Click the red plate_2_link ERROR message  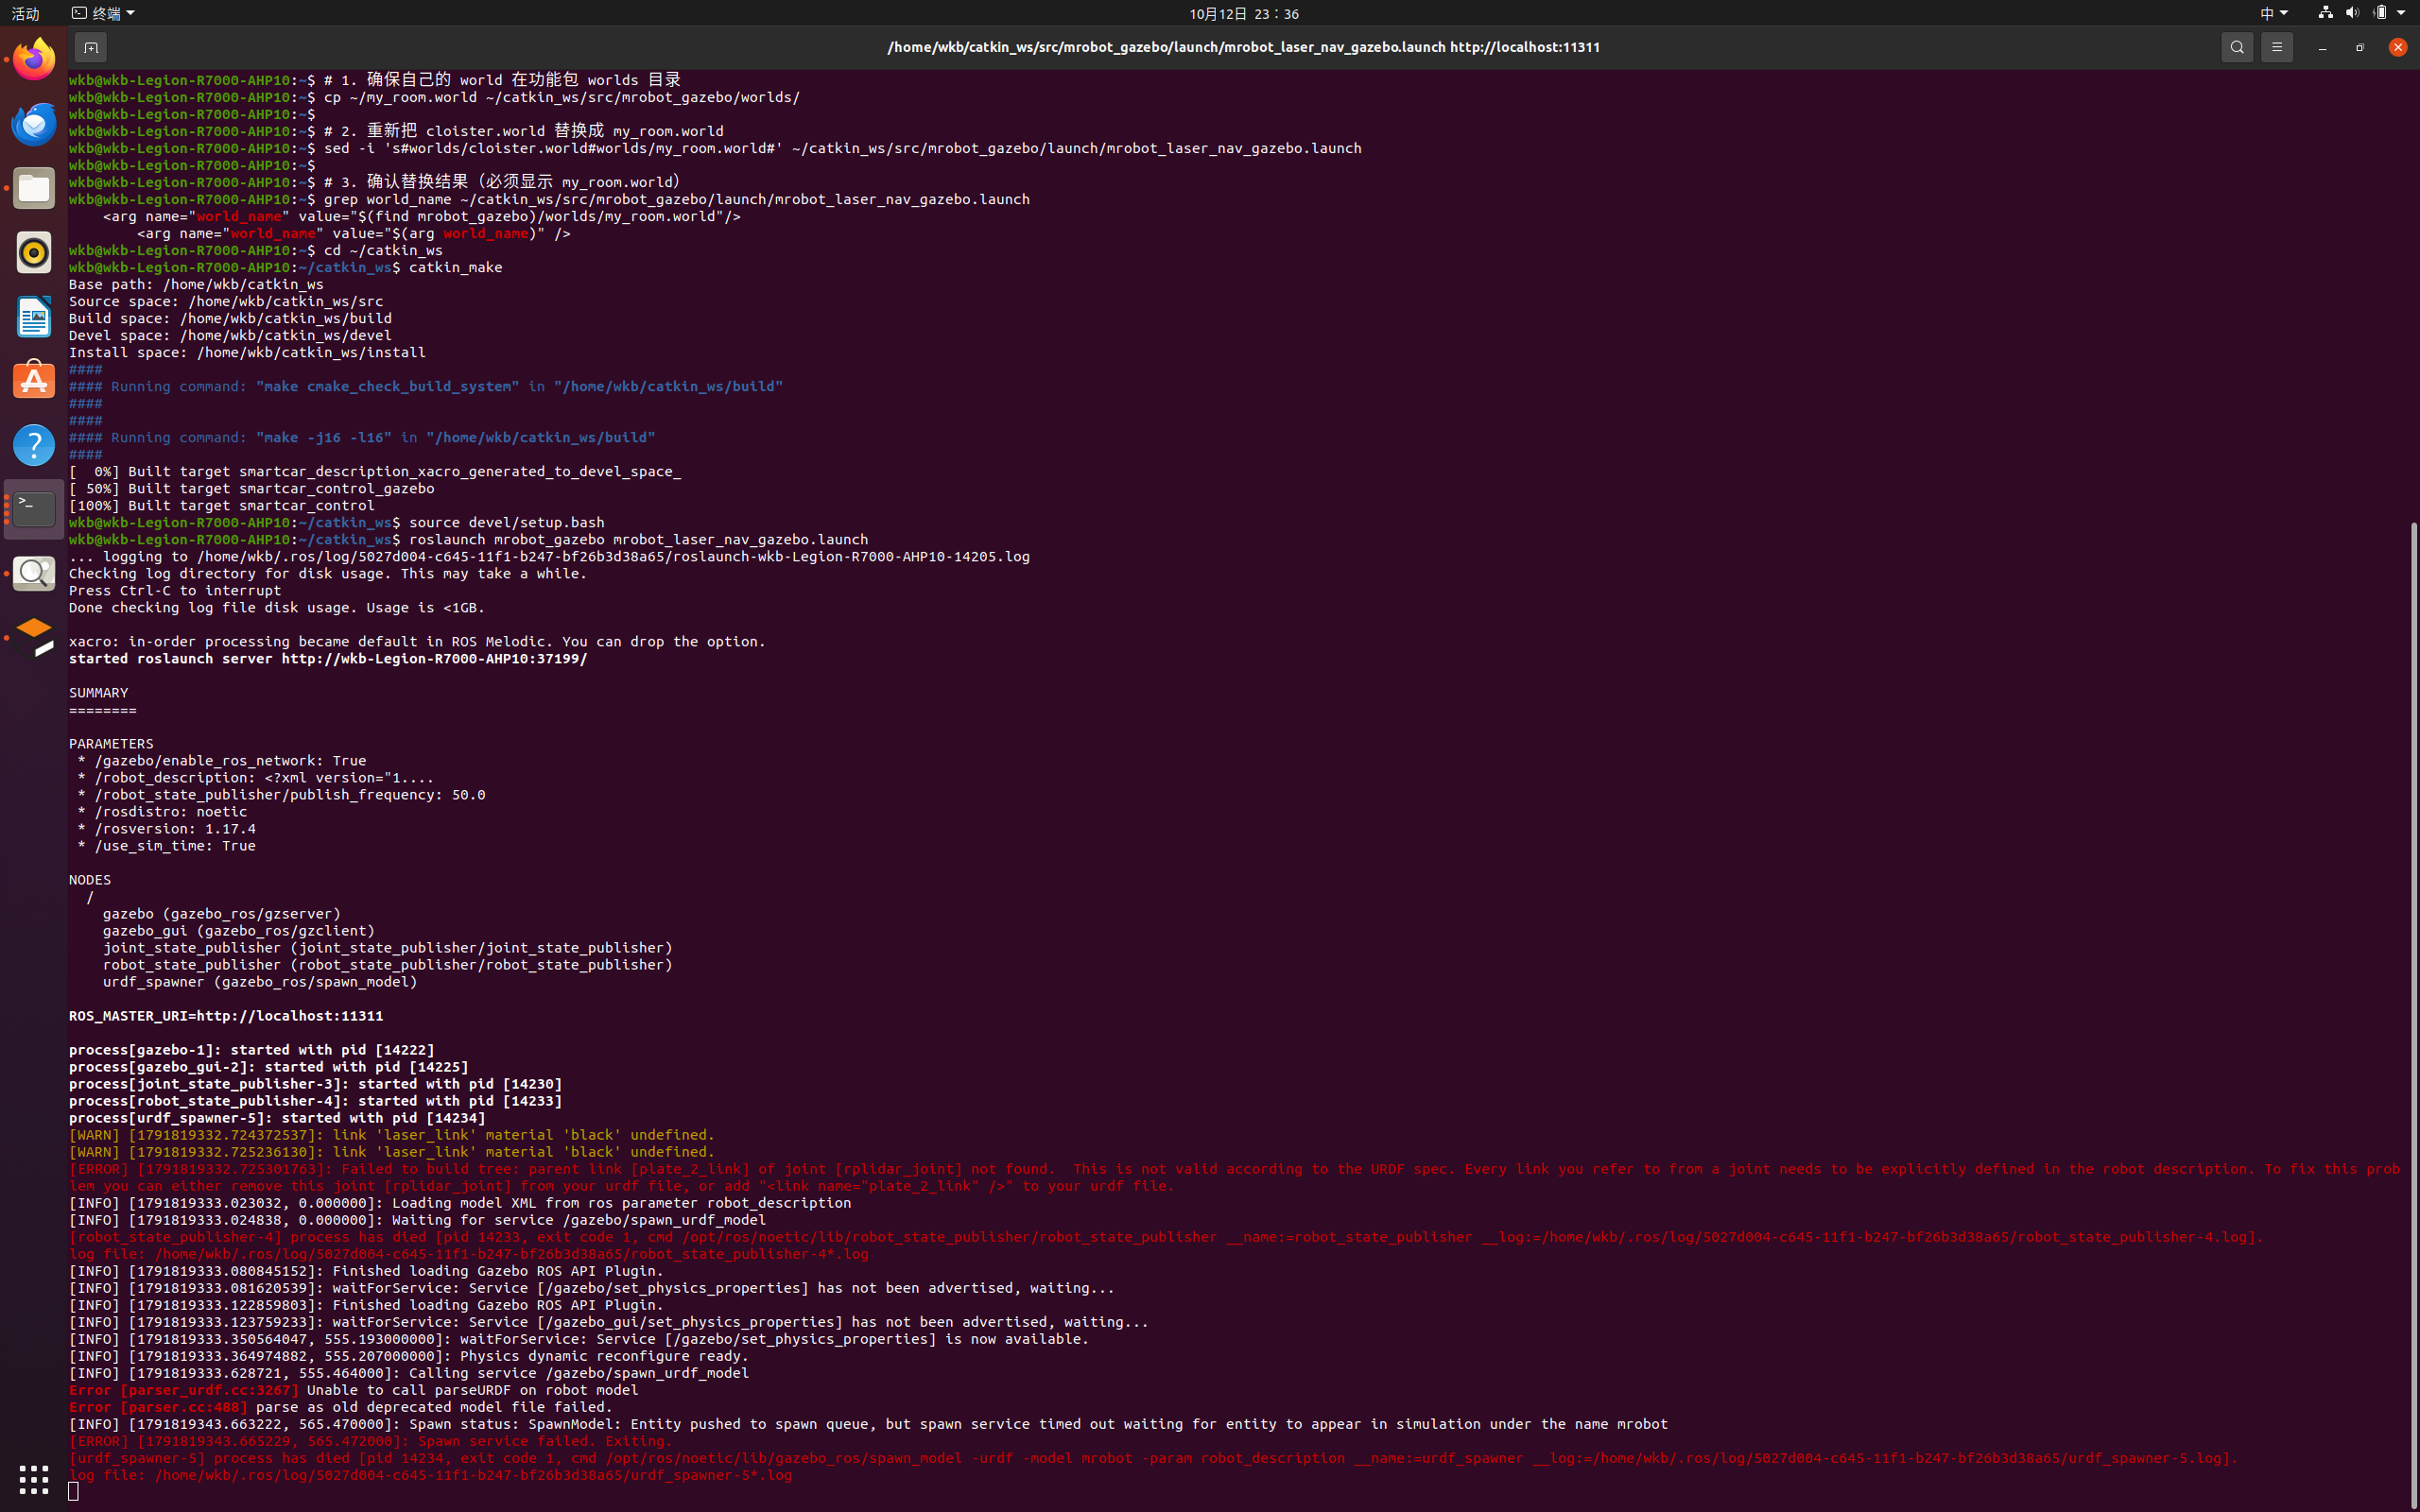(x=1234, y=1177)
